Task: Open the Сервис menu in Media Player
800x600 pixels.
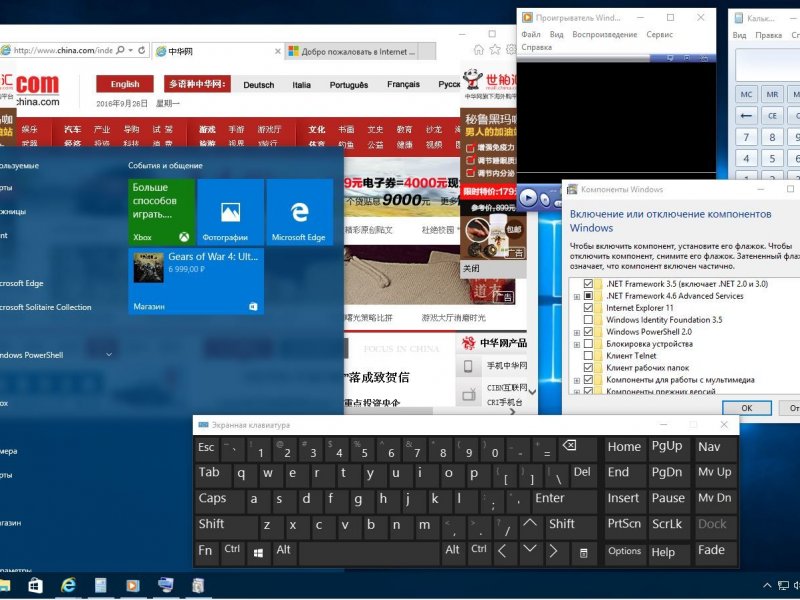Action: (659, 34)
